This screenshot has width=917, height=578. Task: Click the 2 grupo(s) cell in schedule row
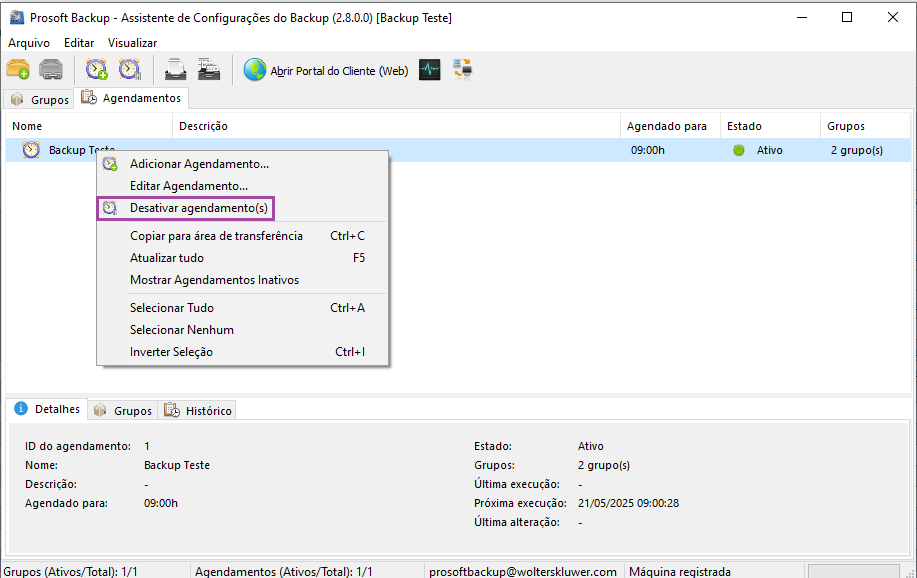point(856,150)
